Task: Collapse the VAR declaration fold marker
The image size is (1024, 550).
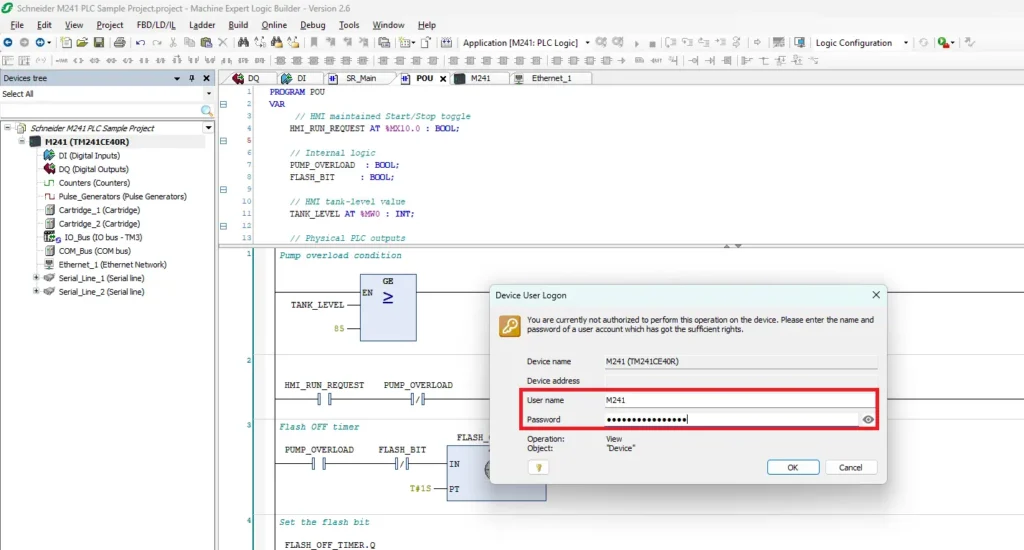Action: (223, 104)
